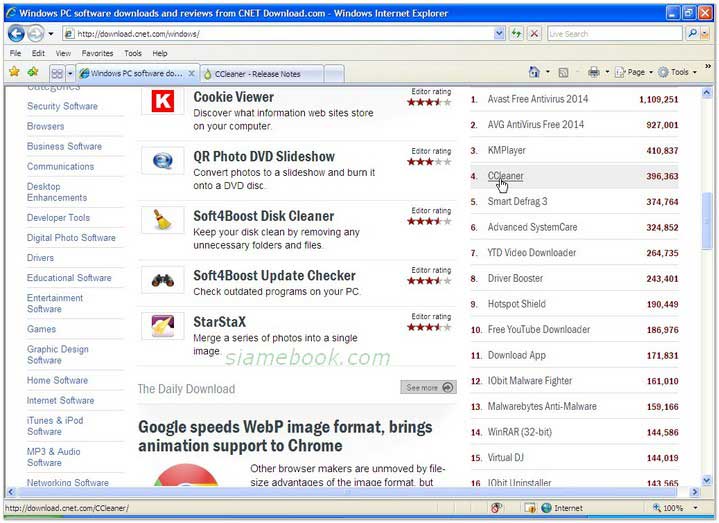Open the Developer Tools category

pyautogui.click(x=58, y=218)
